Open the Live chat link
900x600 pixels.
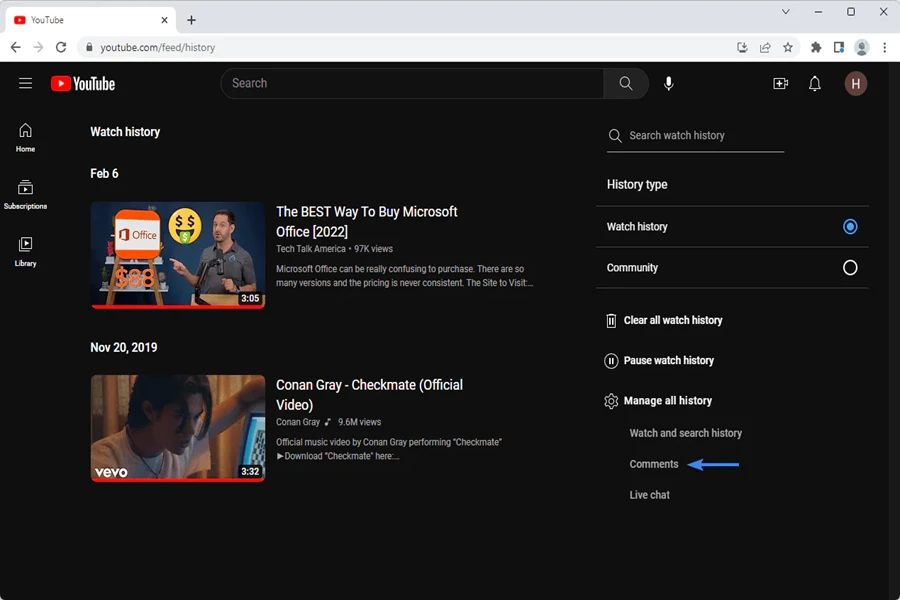pos(649,495)
